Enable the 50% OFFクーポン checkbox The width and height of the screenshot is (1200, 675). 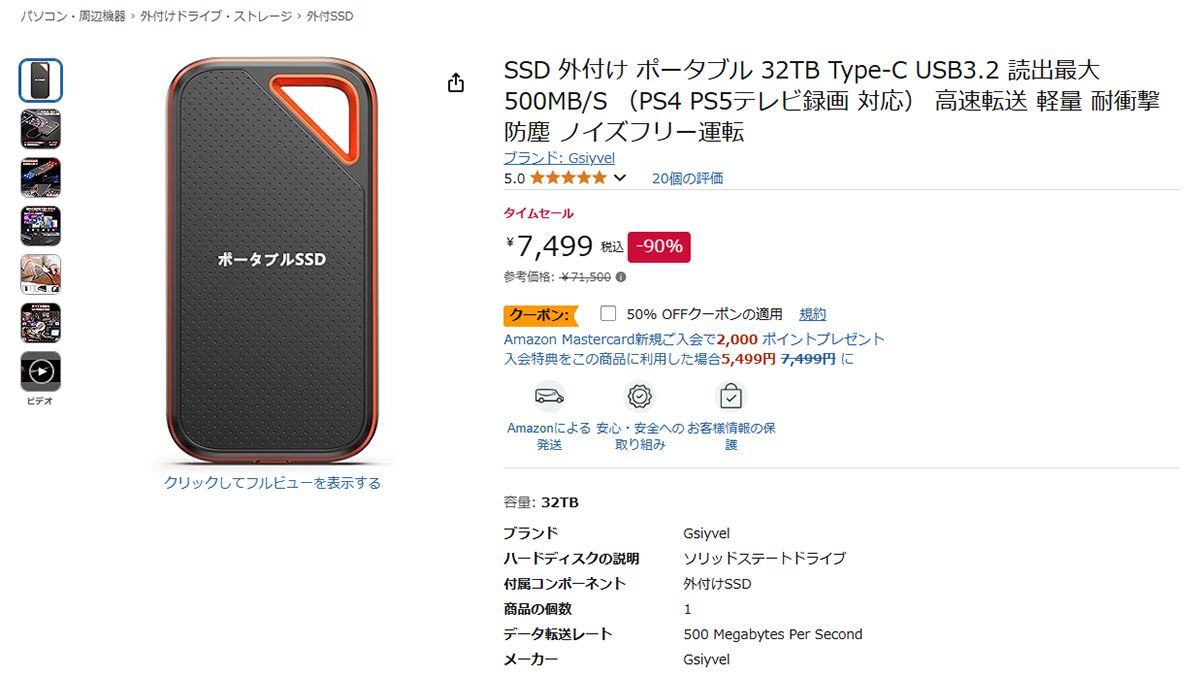pos(607,314)
